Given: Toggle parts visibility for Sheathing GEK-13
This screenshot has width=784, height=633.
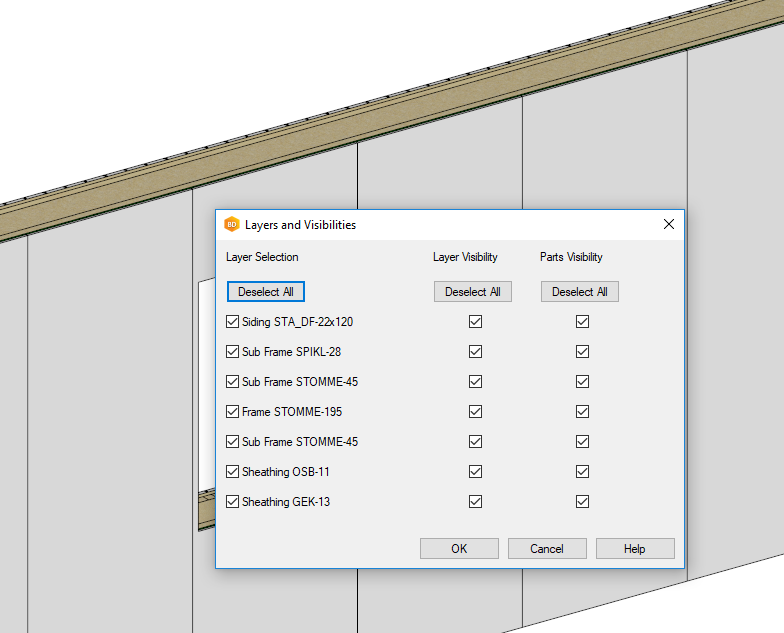Looking at the screenshot, I should pyautogui.click(x=582, y=502).
